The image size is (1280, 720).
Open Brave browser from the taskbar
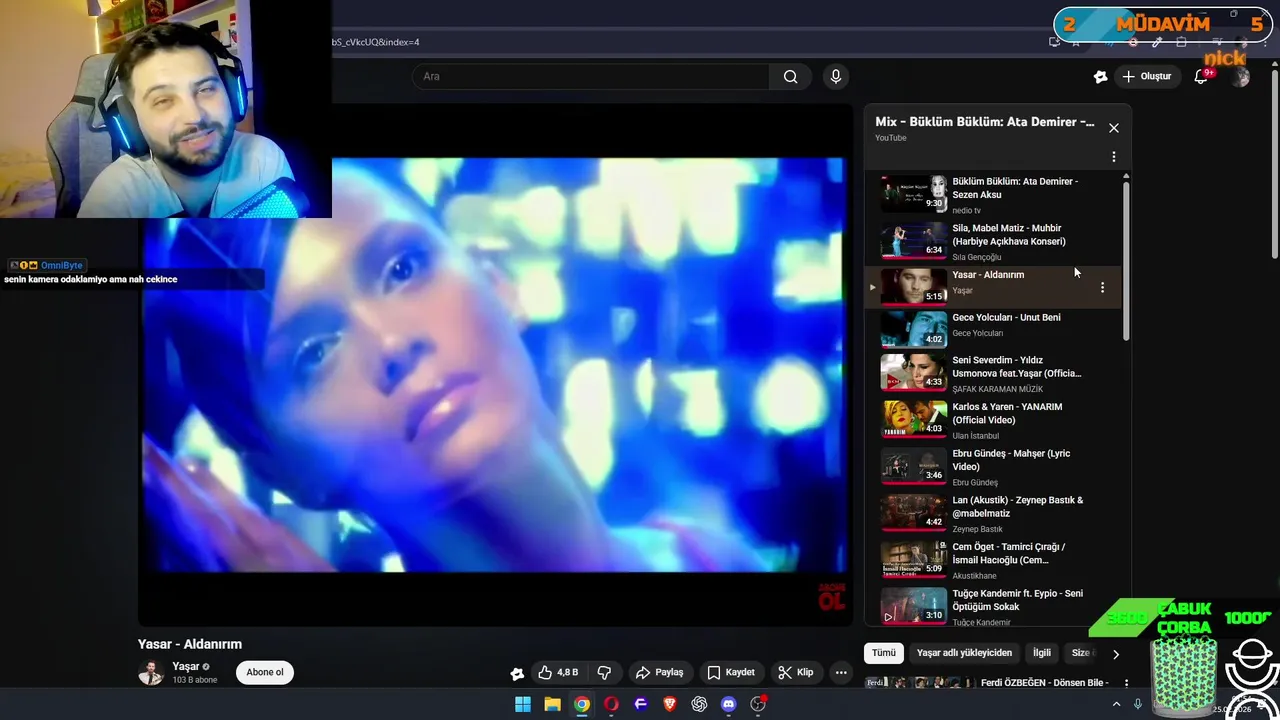tap(670, 704)
